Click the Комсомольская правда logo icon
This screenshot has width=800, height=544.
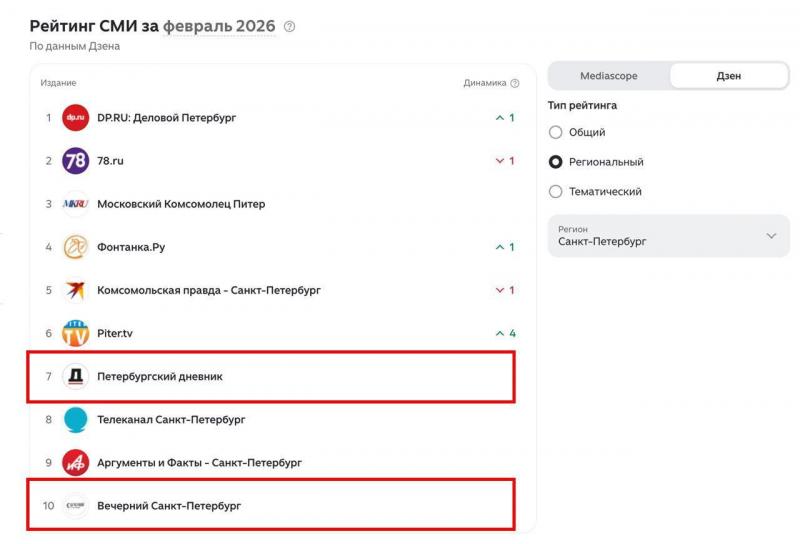tap(76, 290)
